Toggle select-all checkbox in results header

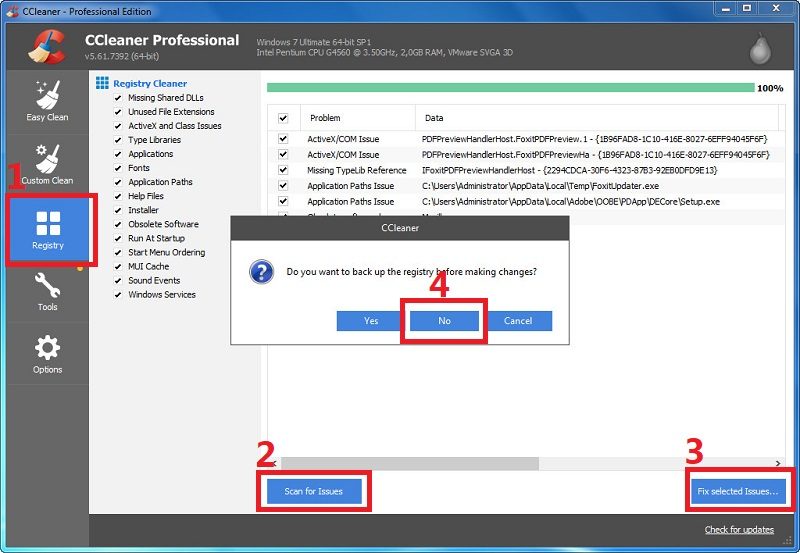283,118
